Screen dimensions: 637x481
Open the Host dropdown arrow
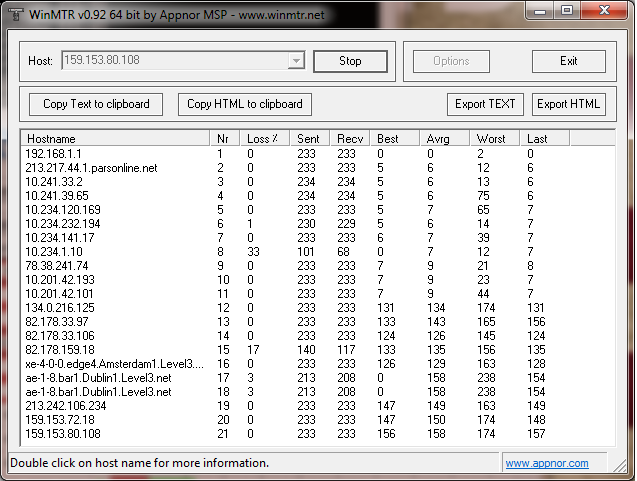point(296,61)
